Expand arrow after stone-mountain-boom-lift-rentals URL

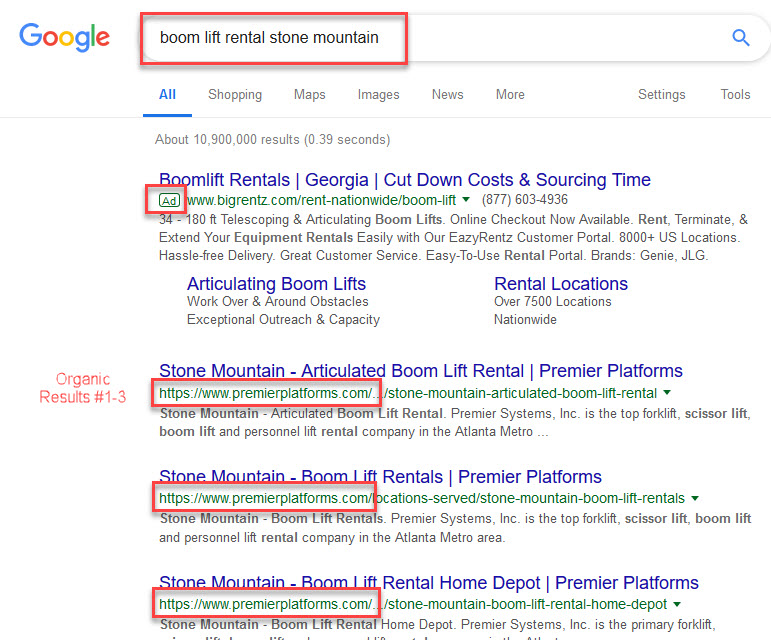(x=695, y=498)
